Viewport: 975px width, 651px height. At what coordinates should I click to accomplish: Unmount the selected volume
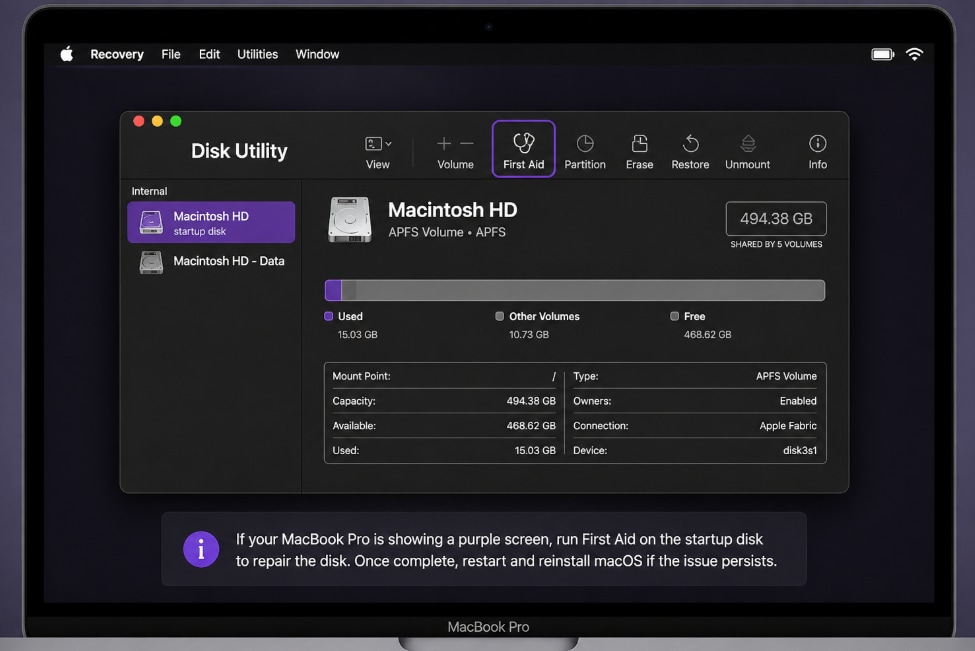(x=747, y=151)
